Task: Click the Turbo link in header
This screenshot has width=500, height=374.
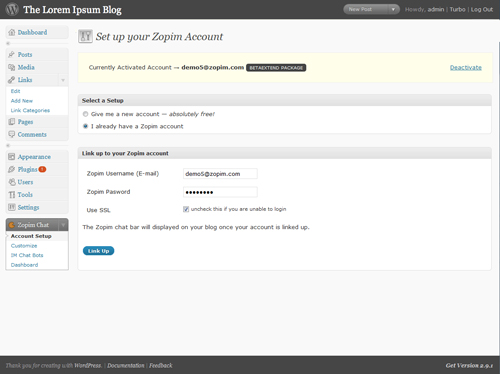Action: pyautogui.click(x=457, y=9)
